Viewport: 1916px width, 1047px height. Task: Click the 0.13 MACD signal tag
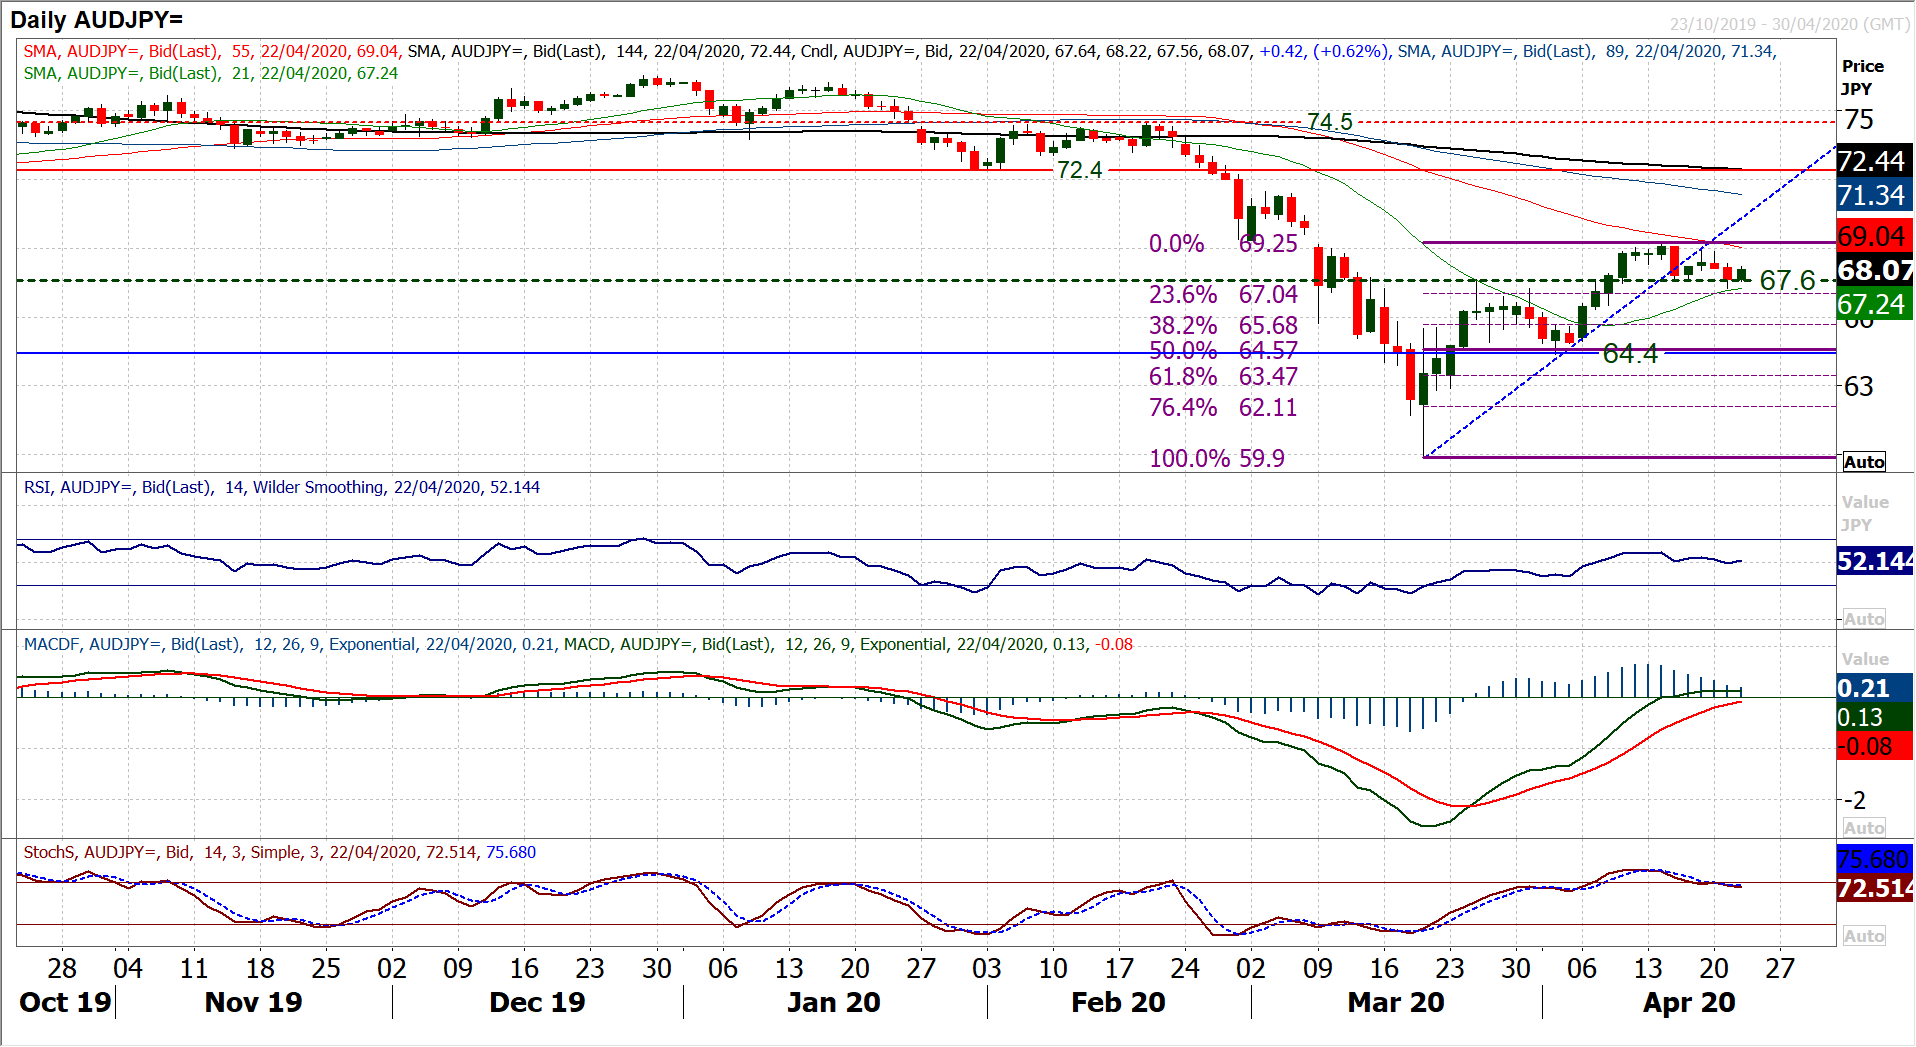coord(1874,717)
